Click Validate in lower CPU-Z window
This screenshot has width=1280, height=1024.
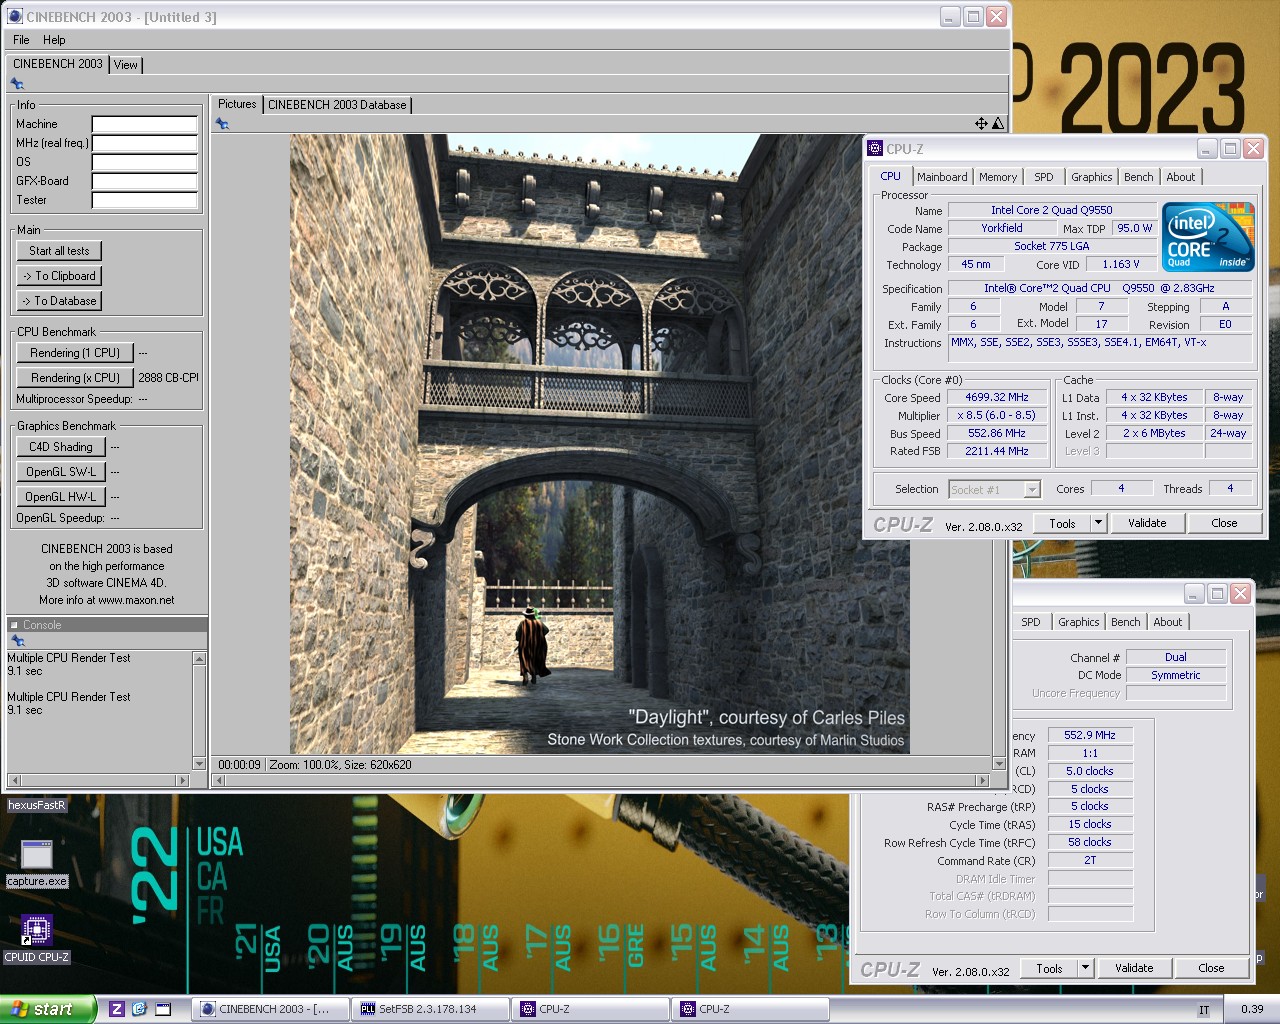click(x=1134, y=968)
